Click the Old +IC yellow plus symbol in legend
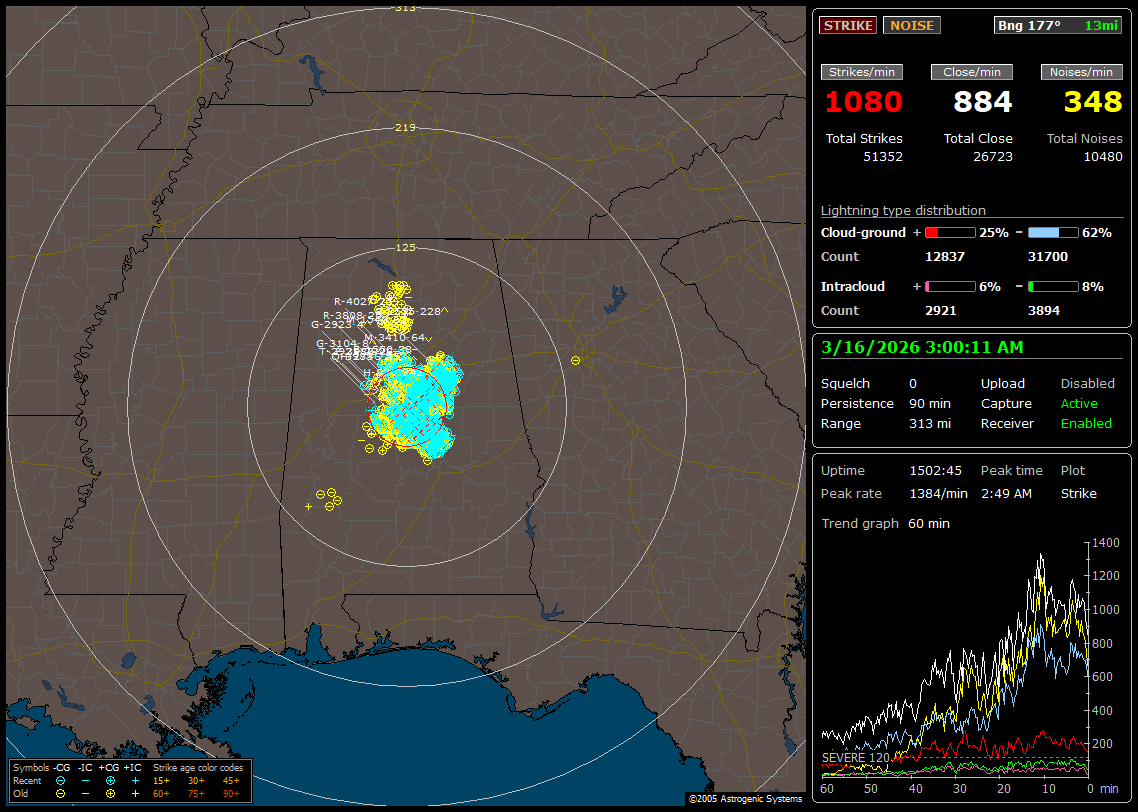Viewport: 1138px width, 812px height. 135,793
